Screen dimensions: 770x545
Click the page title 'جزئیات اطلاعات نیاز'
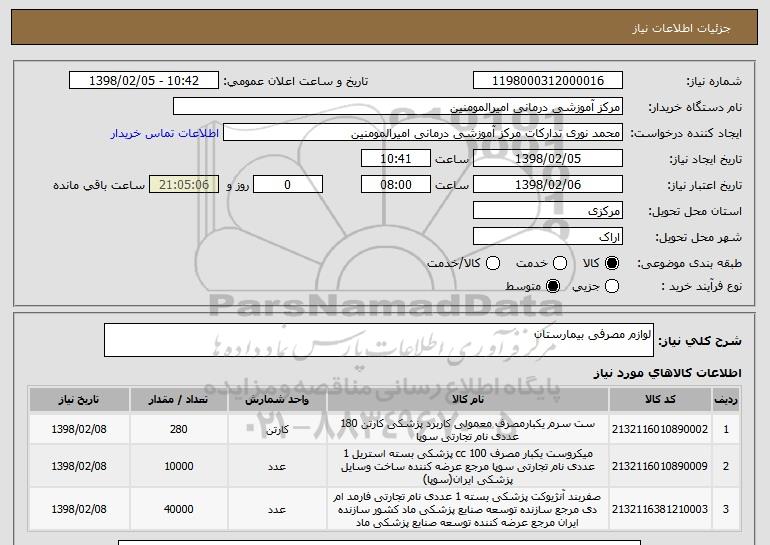click(681, 28)
